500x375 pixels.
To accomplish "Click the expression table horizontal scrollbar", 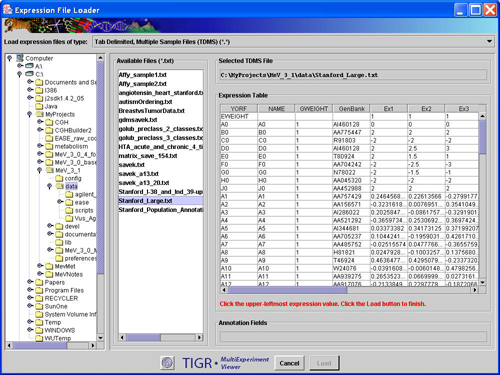I will 349,290.
